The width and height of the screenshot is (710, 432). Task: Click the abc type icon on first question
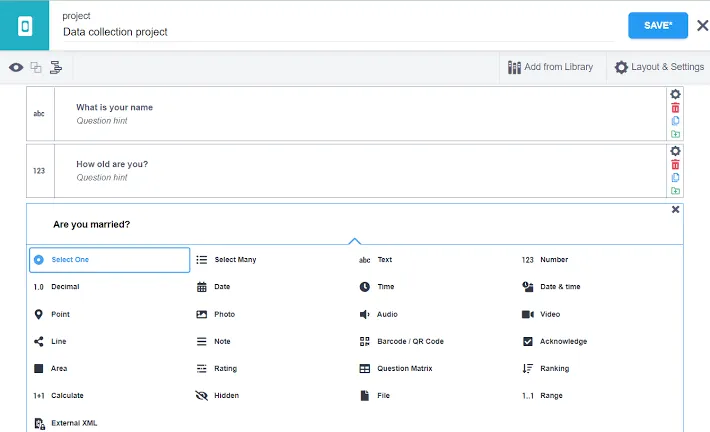point(39,114)
